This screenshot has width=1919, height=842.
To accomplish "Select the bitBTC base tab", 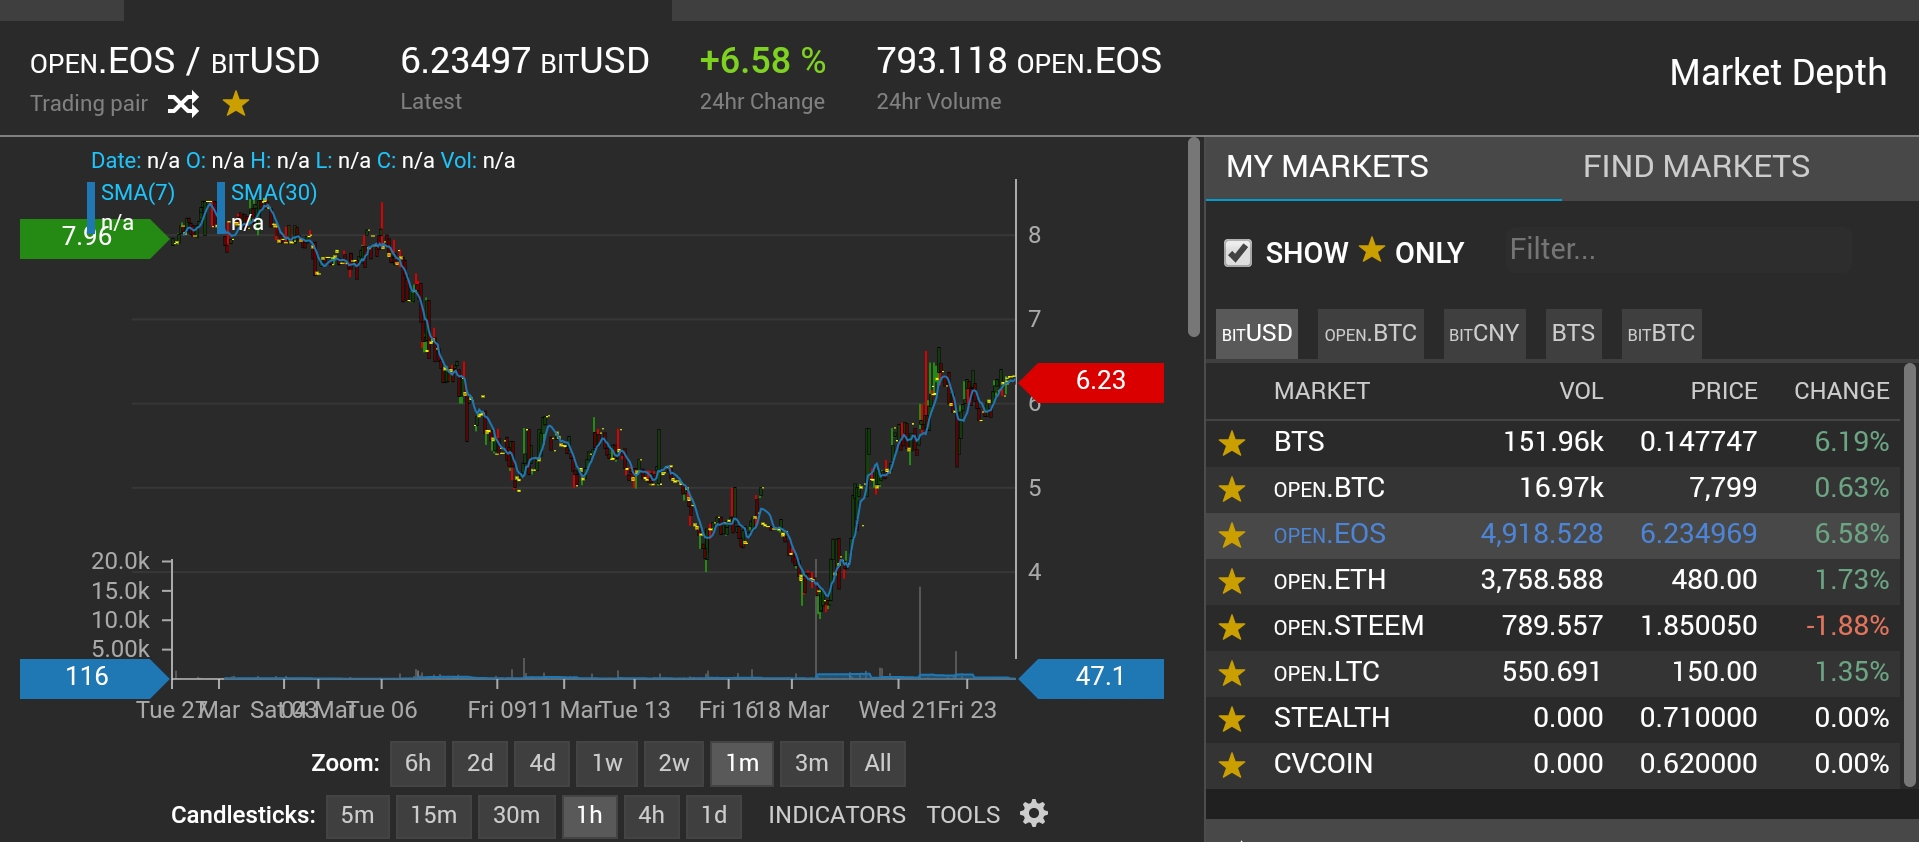I will (x=1661, y=333).
